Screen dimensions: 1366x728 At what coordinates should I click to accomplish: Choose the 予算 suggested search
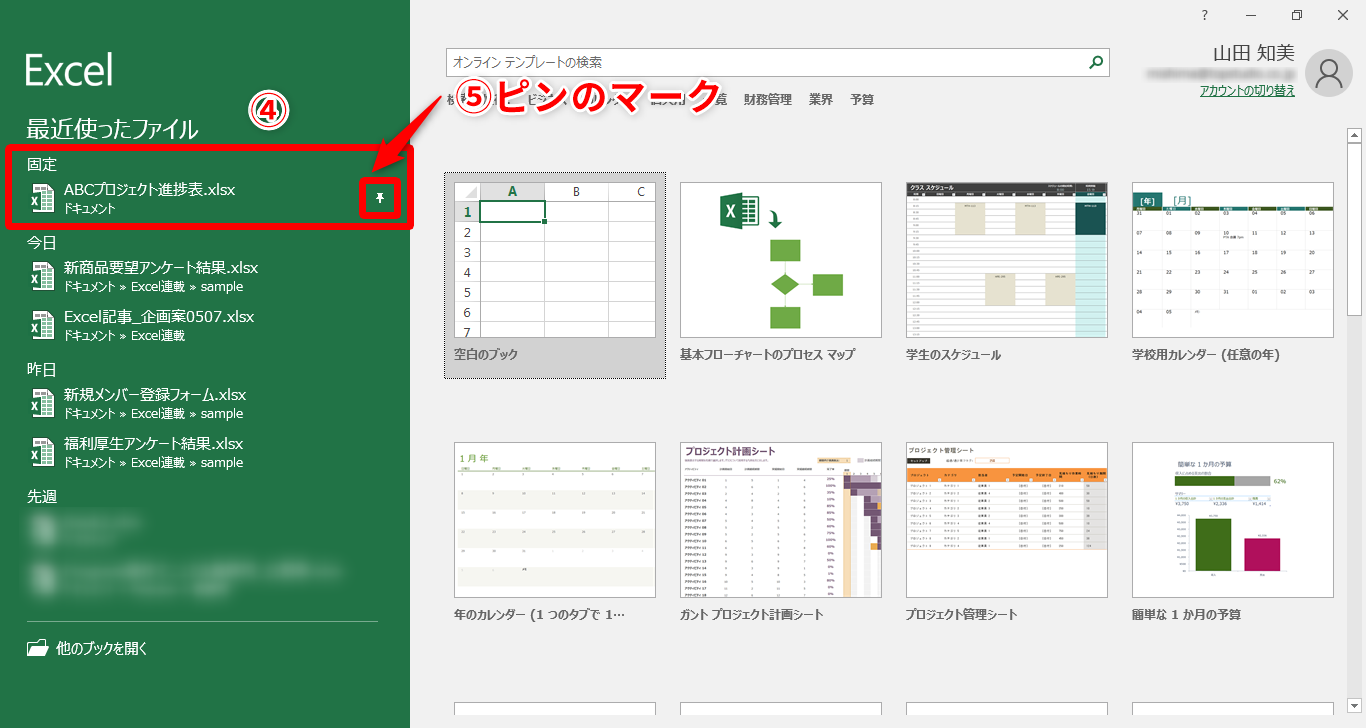pos(862,100)
